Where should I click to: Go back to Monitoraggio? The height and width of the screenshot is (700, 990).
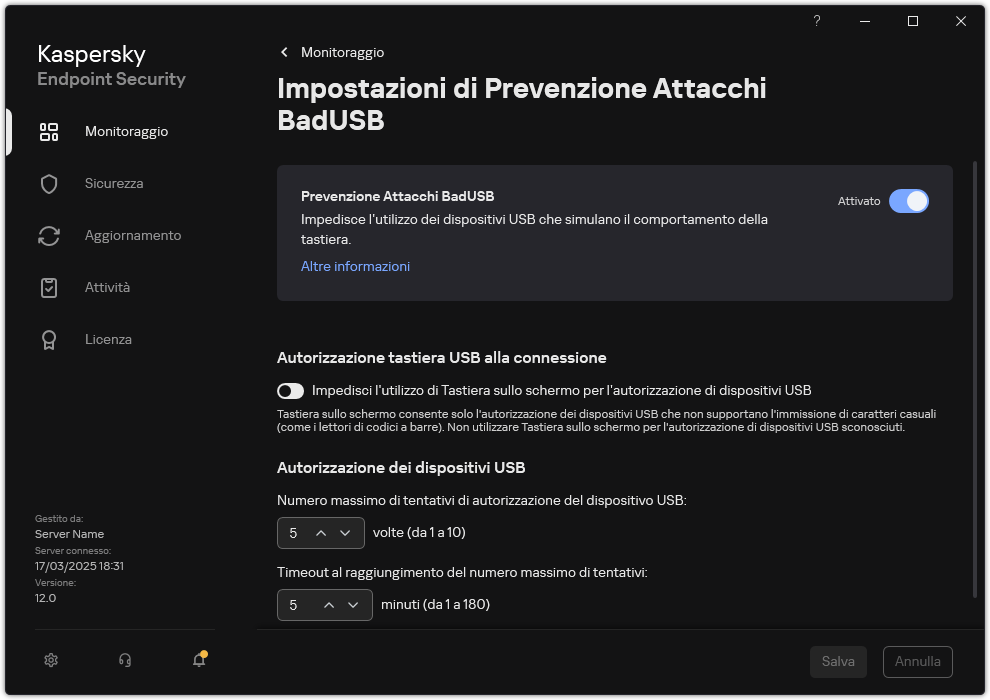coord(330,52)
